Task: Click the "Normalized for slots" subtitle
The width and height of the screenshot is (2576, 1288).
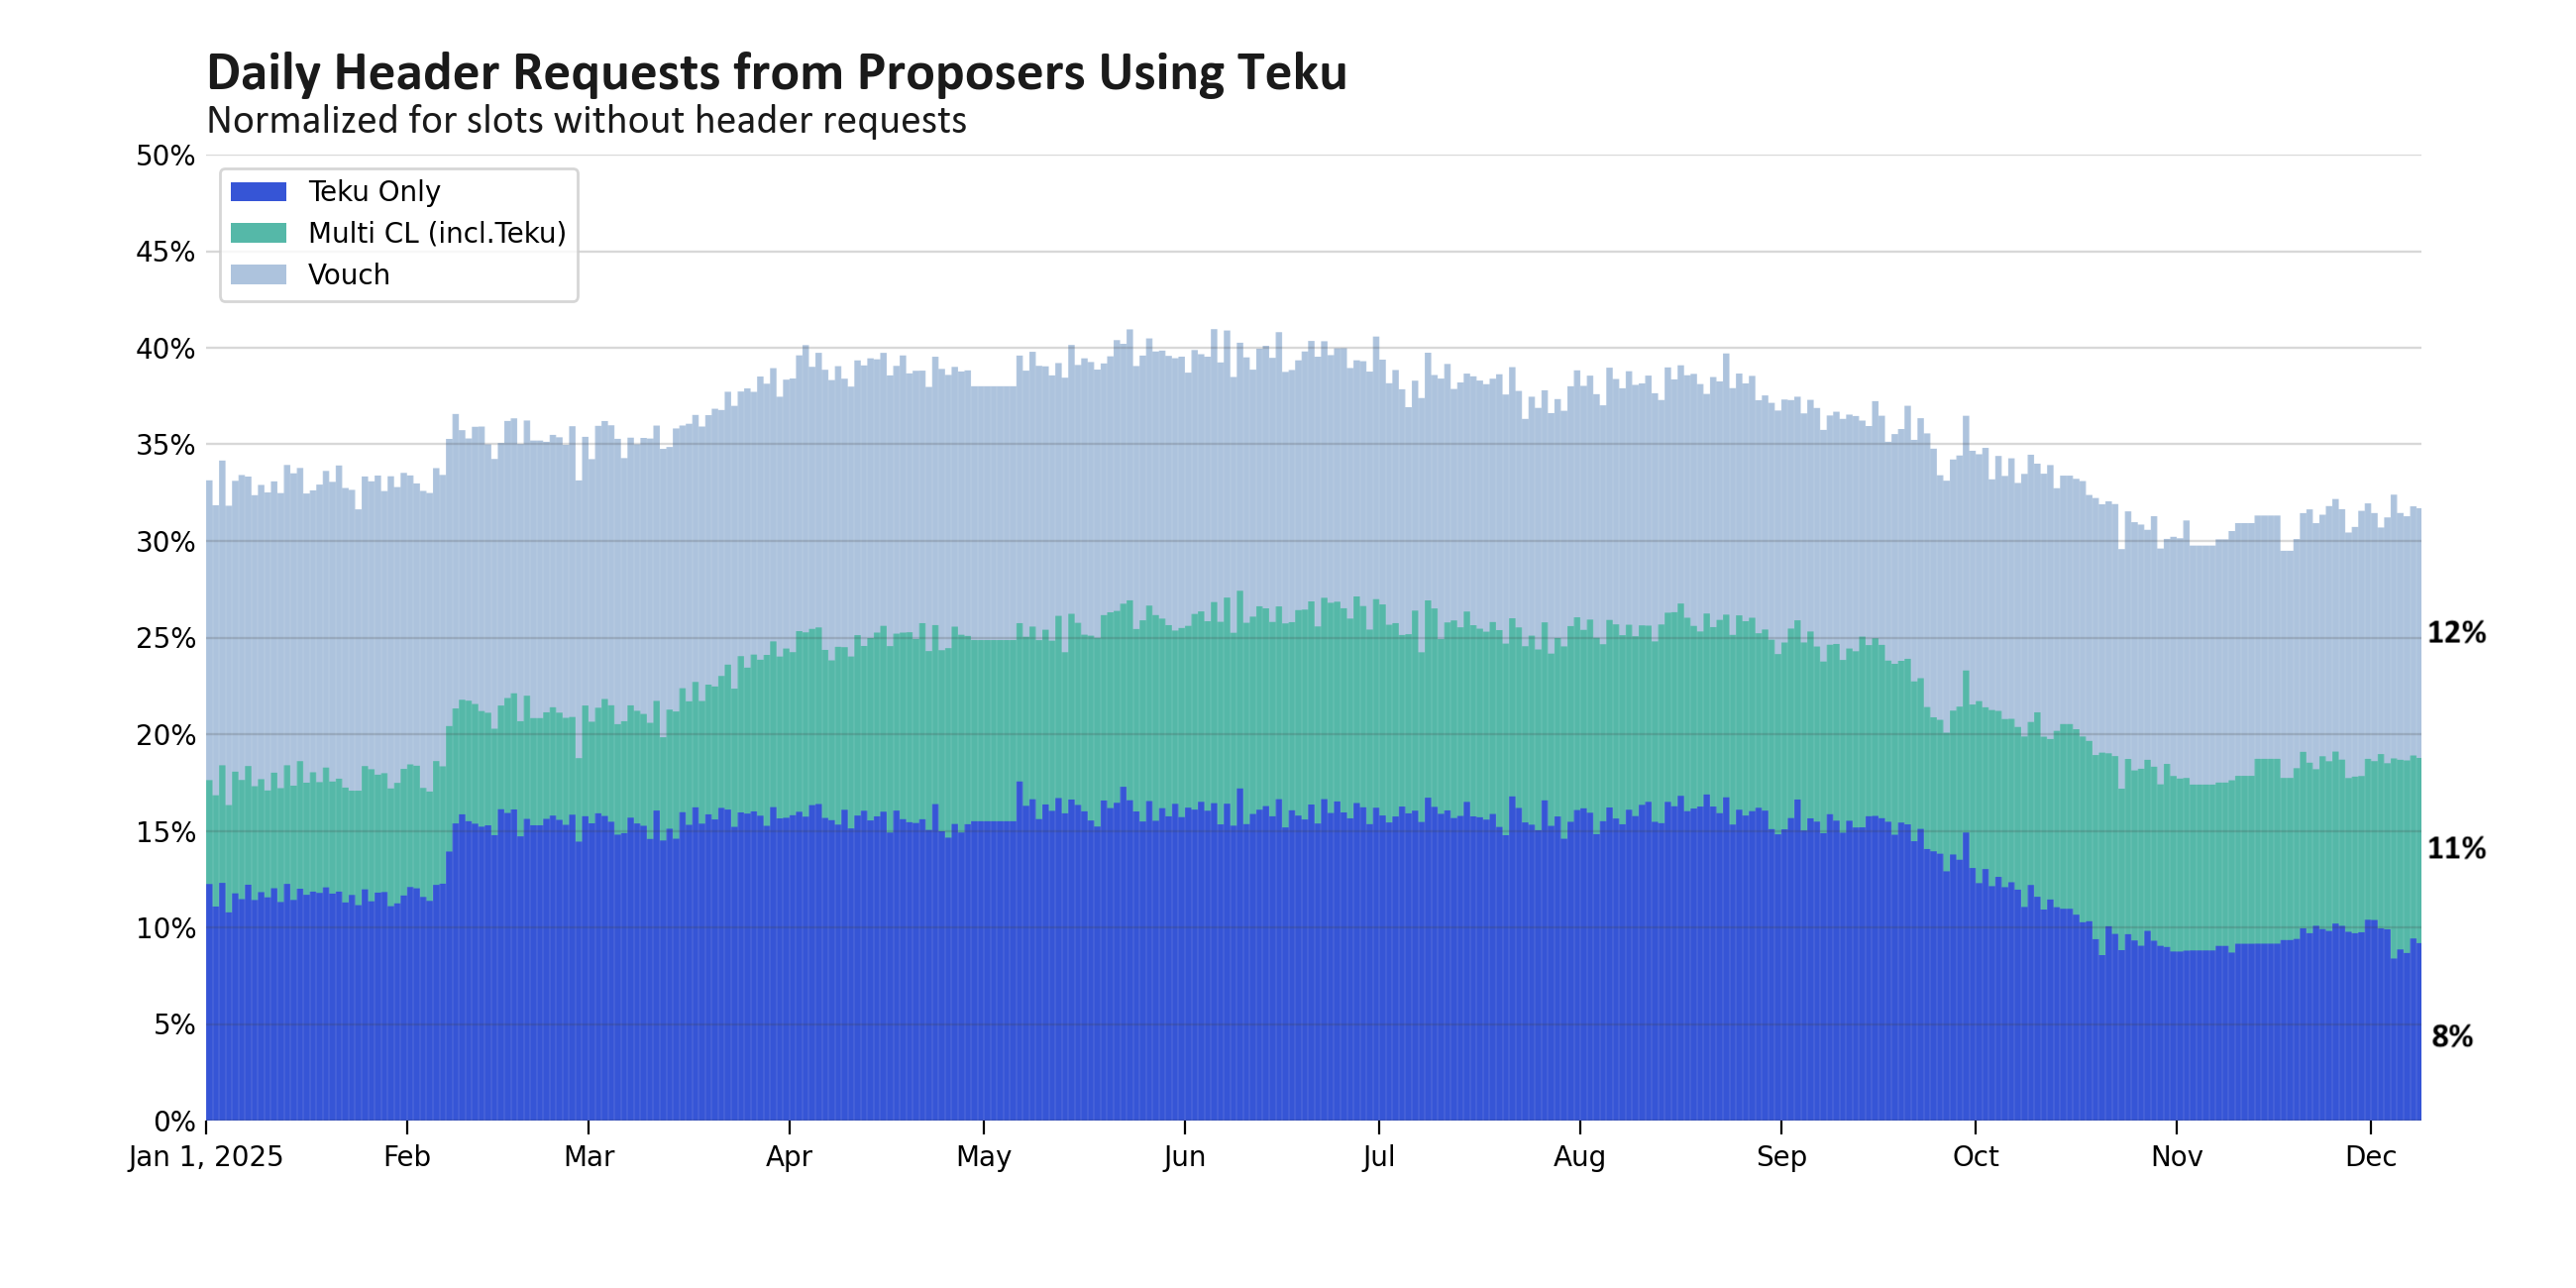Action: pyautogui.click(x=586, y=121)
